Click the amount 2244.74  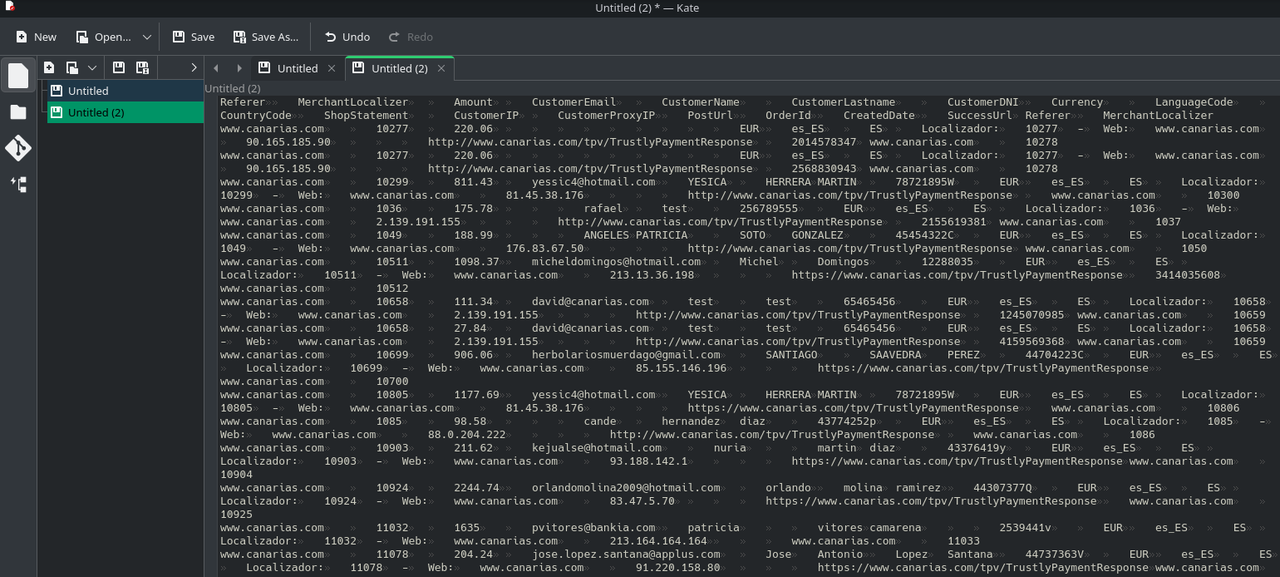476,487
